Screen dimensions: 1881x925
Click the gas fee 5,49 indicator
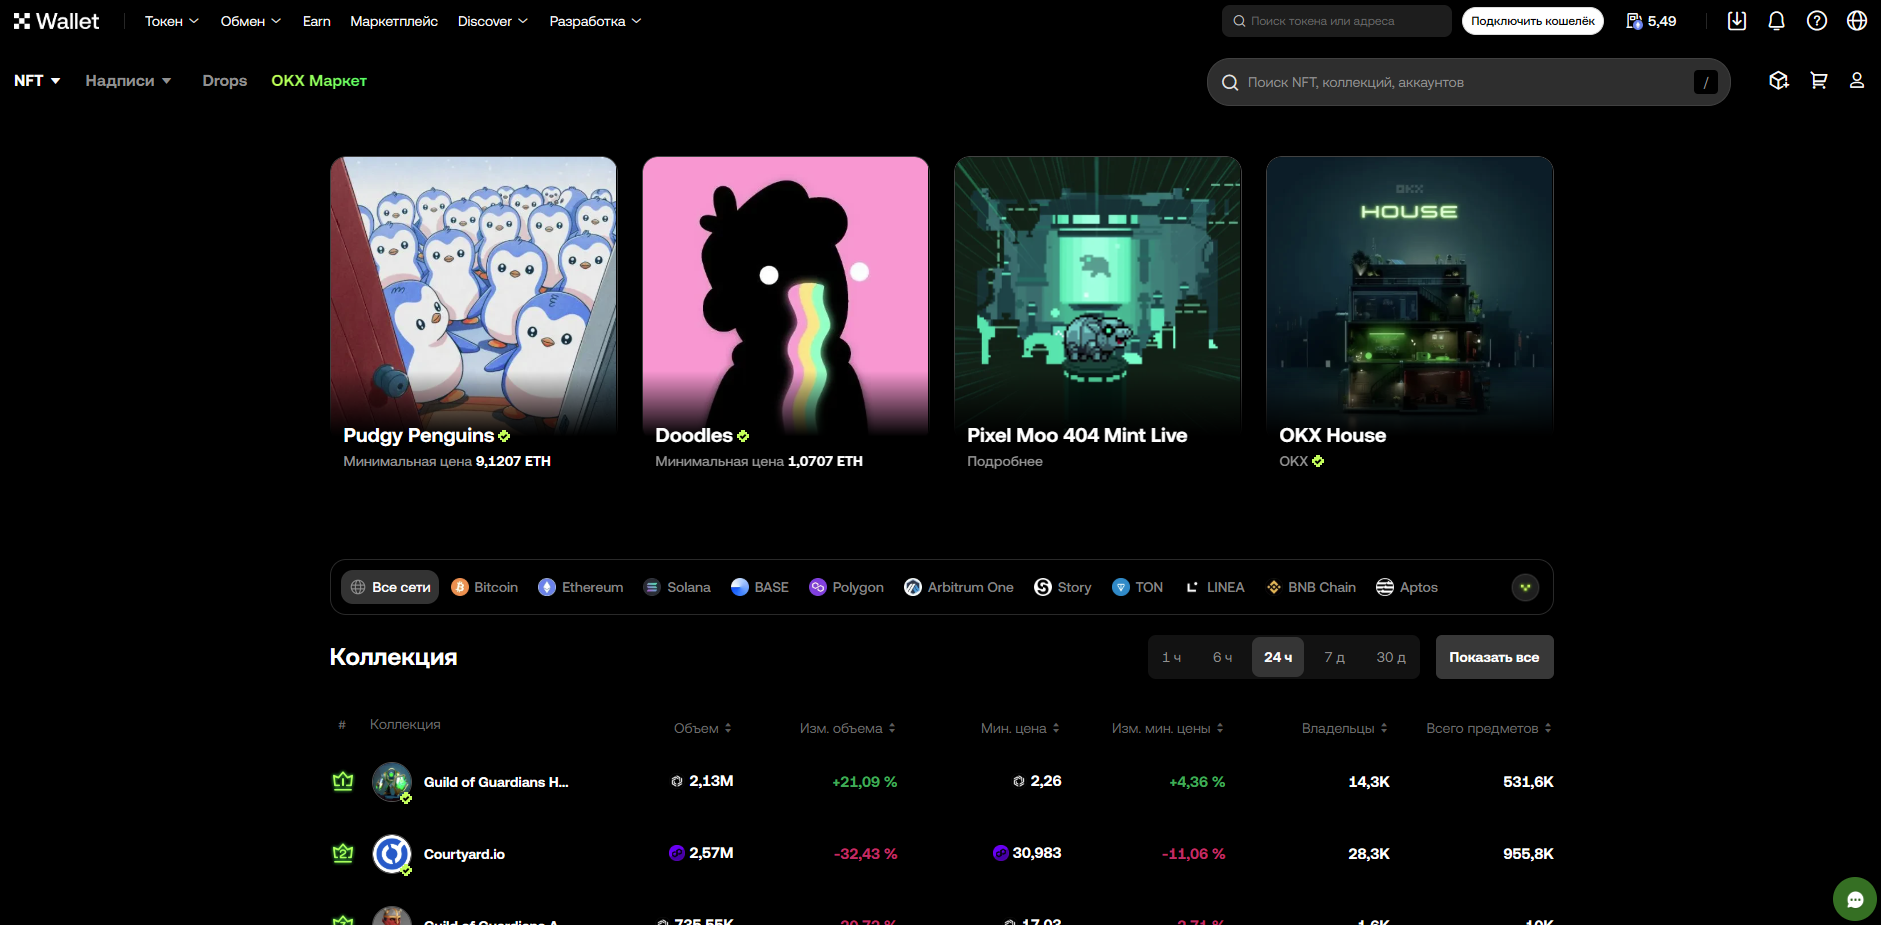1651,21
